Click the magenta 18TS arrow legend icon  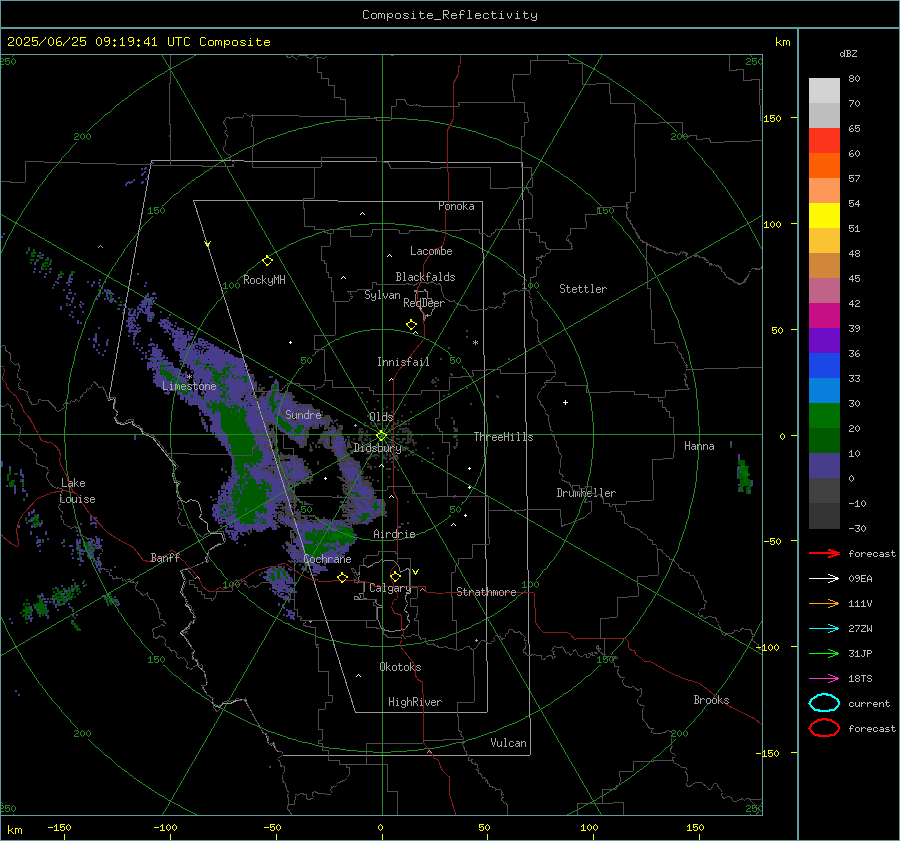(824, 678)
